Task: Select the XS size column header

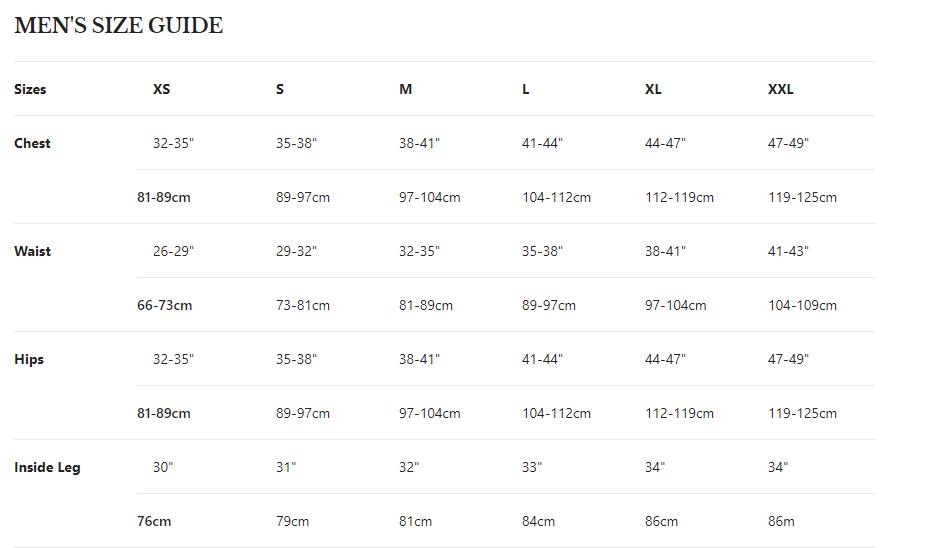Action: point(161,89)
